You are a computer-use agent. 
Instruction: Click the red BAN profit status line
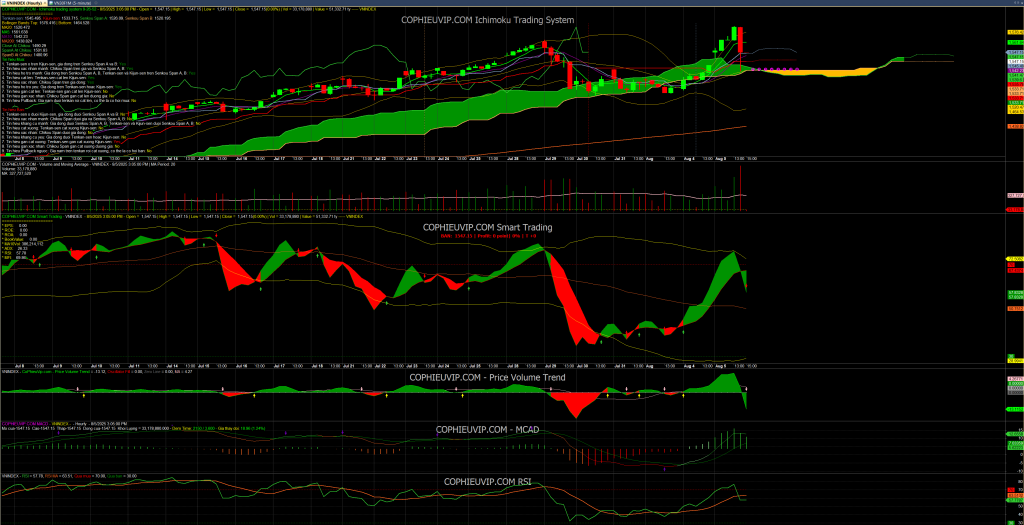[x=488, y=235]
